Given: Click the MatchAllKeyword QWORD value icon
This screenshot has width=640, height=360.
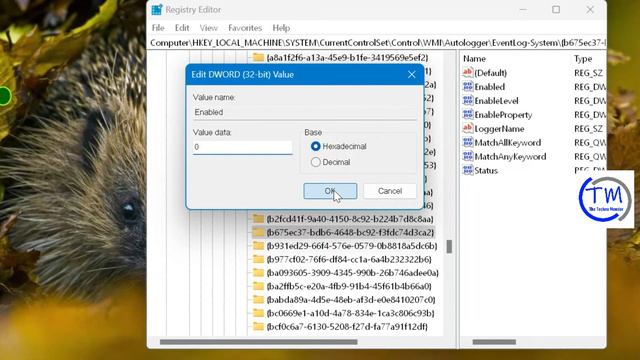Looking at the screenshot, I should pyautogui.click(x=467, y=142).
